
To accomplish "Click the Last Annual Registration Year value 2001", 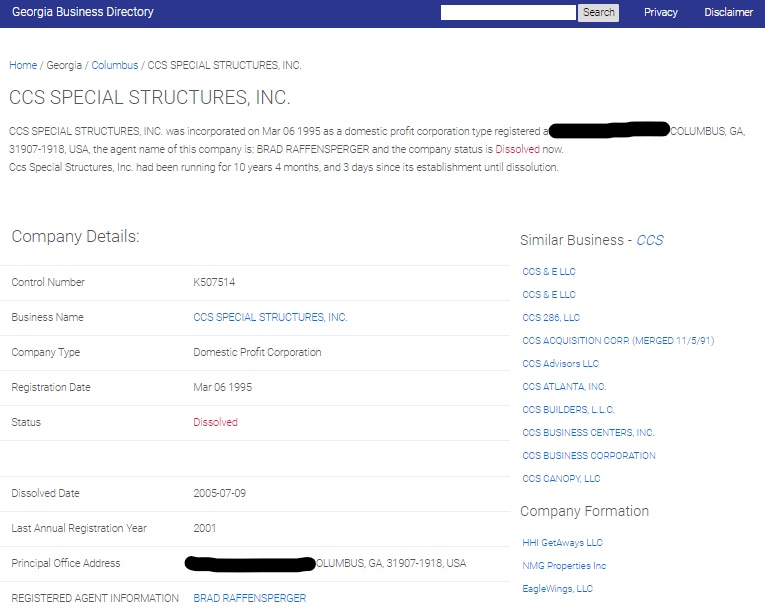I will tap(204, 528).
